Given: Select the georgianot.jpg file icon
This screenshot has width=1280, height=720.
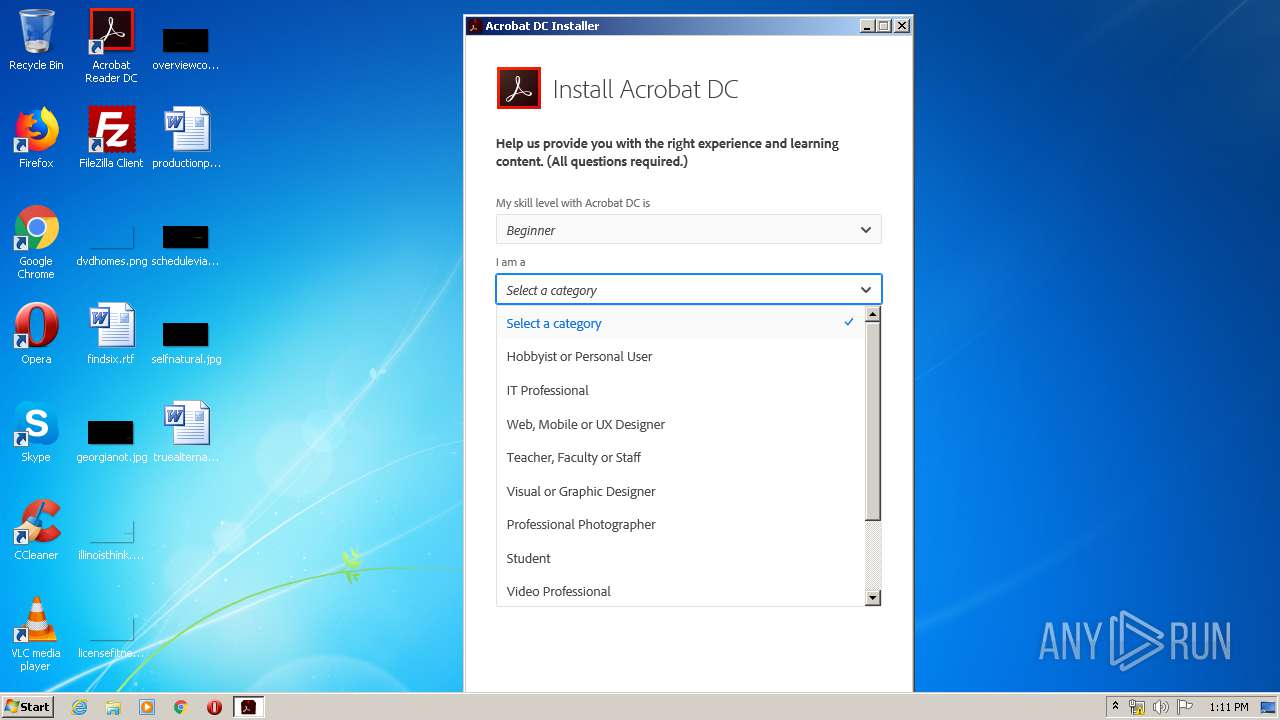Looking at the screenshot, I should [x=111, y=440].
